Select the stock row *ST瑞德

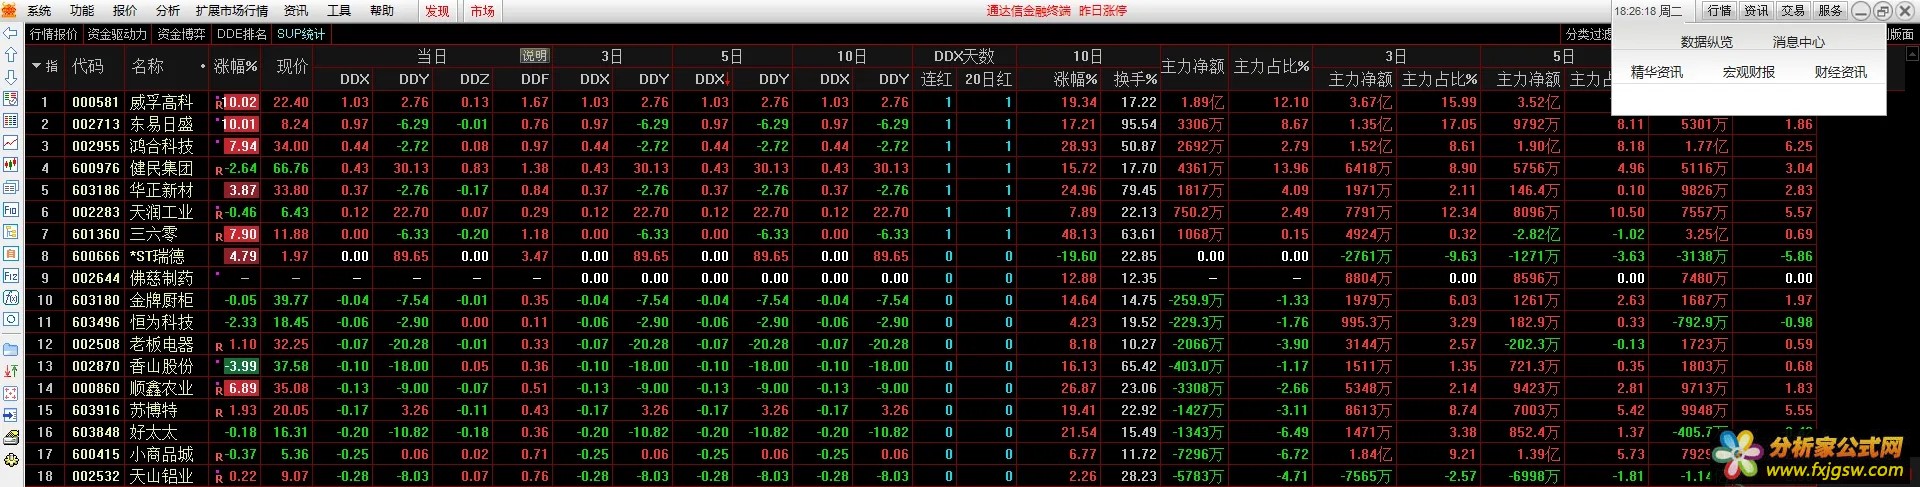click(157, 256)
